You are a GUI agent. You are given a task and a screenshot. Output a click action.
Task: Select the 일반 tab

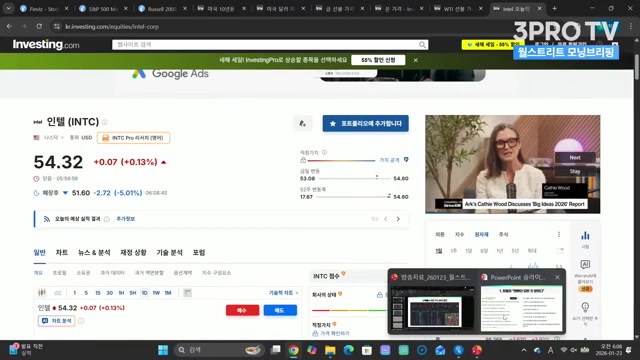[x=40, y=253]
